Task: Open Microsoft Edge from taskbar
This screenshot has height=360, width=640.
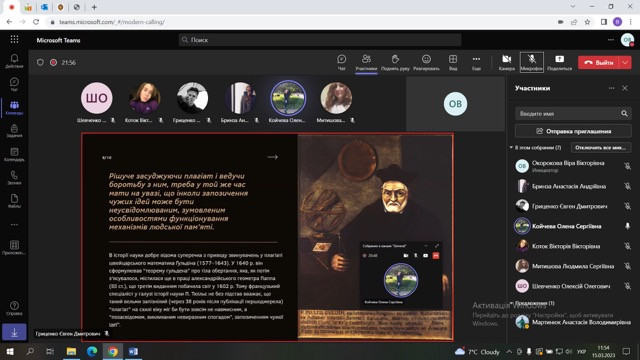Action: tap(92, 351)
